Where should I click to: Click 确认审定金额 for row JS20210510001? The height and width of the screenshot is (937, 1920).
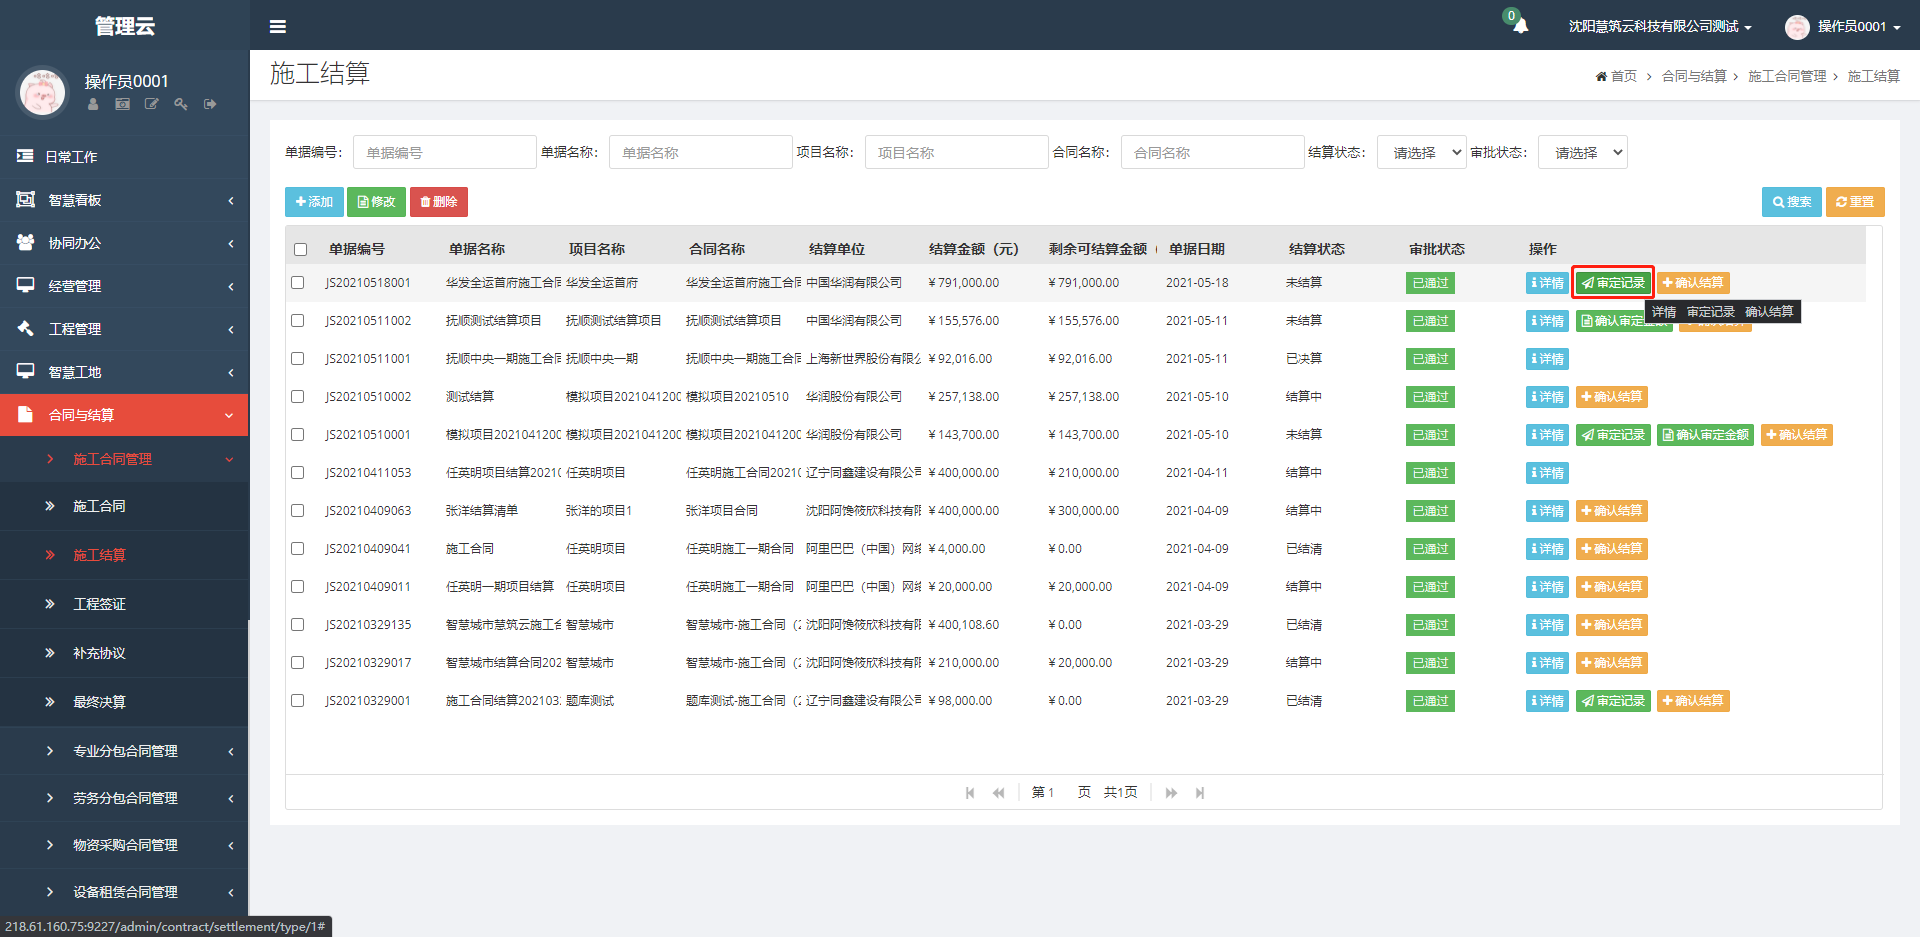pos(1705,435)
